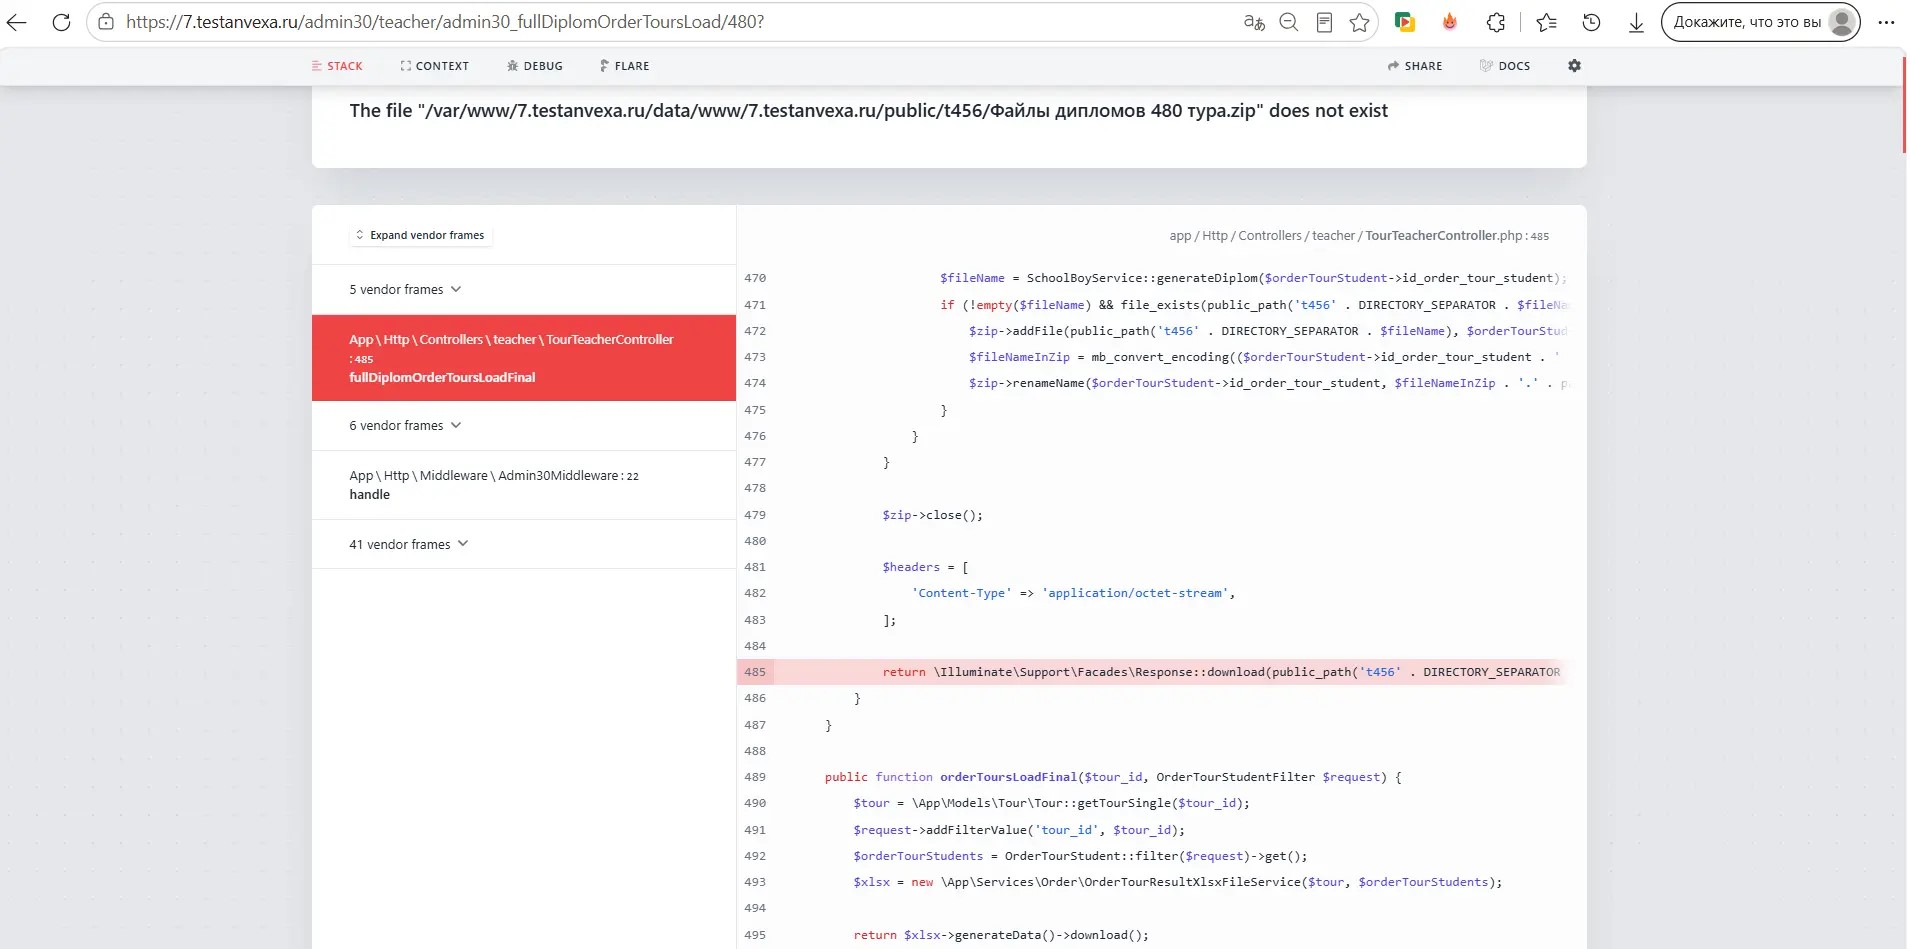Click the TourTeacherController.php file path link
The height and width of the screenshot is (949, 1910).
click(1359, 236)
